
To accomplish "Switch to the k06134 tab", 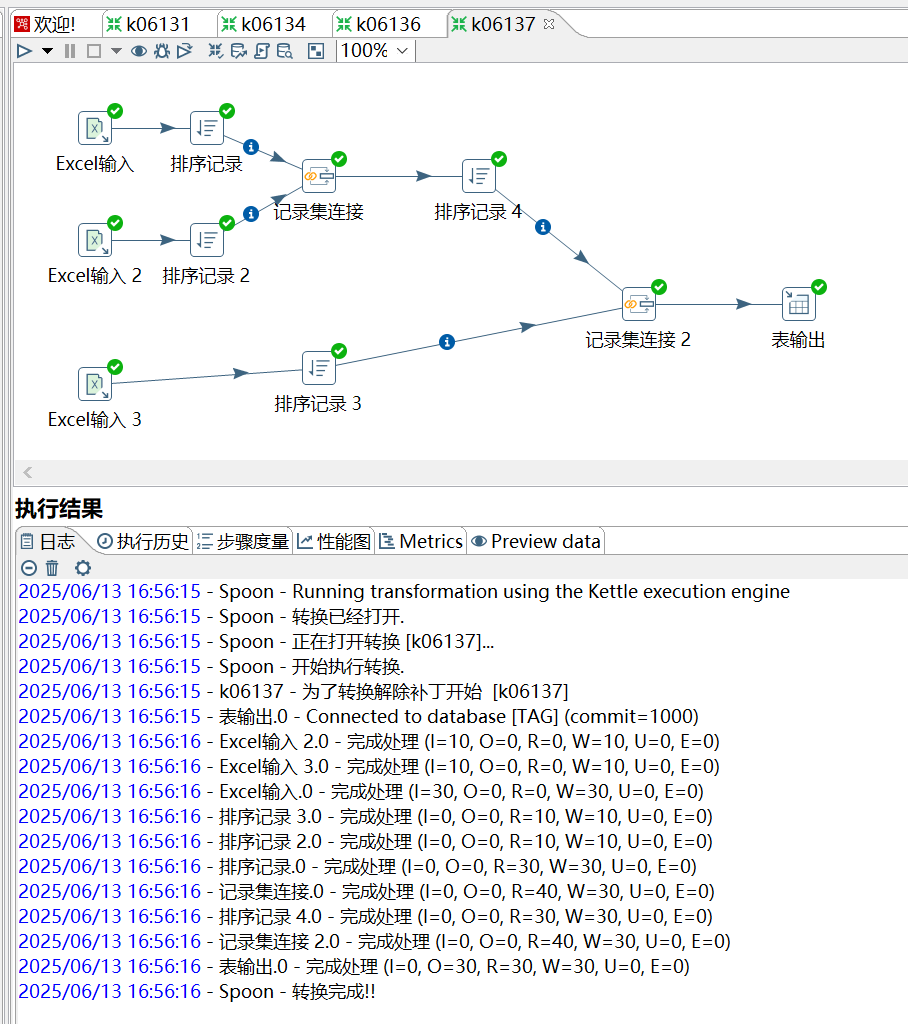I will point(264,25).
